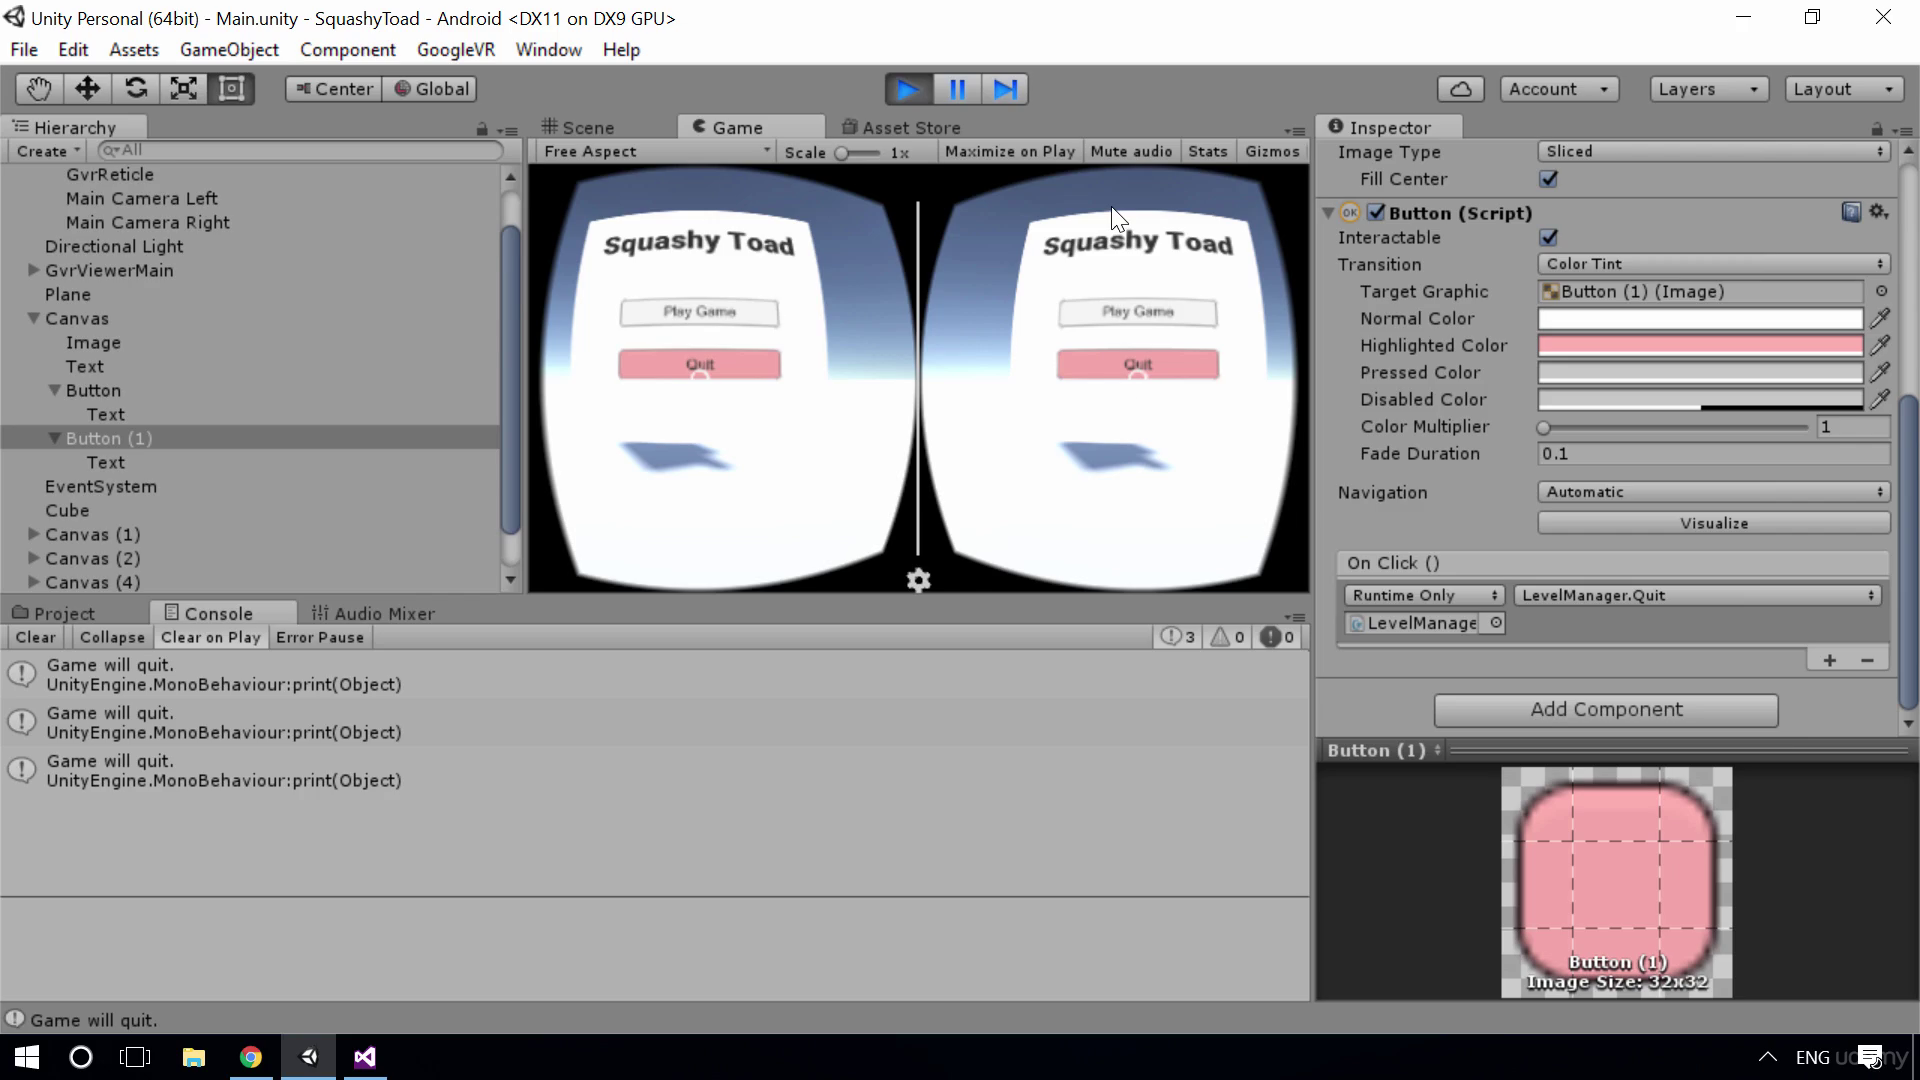Toggle Clear on Play in Console
The height and width of the screenshot is (1080, 1920).
pyautogui.click(x=210, y=637)
